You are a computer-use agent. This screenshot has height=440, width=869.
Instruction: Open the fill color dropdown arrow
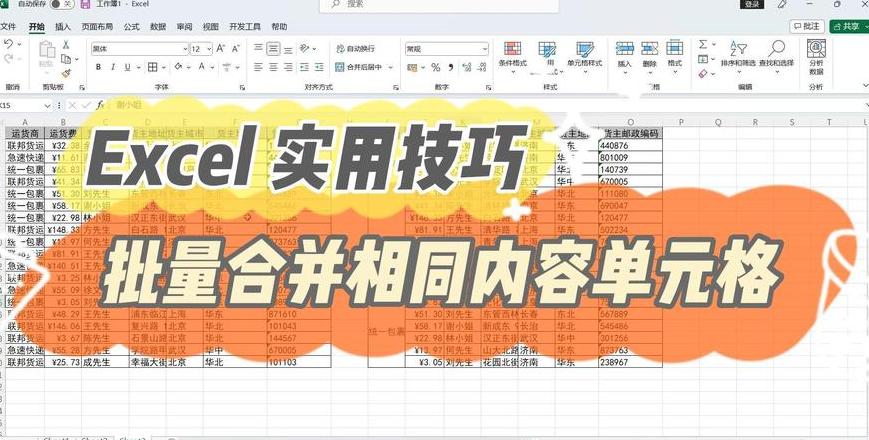[x=188, y=67]
